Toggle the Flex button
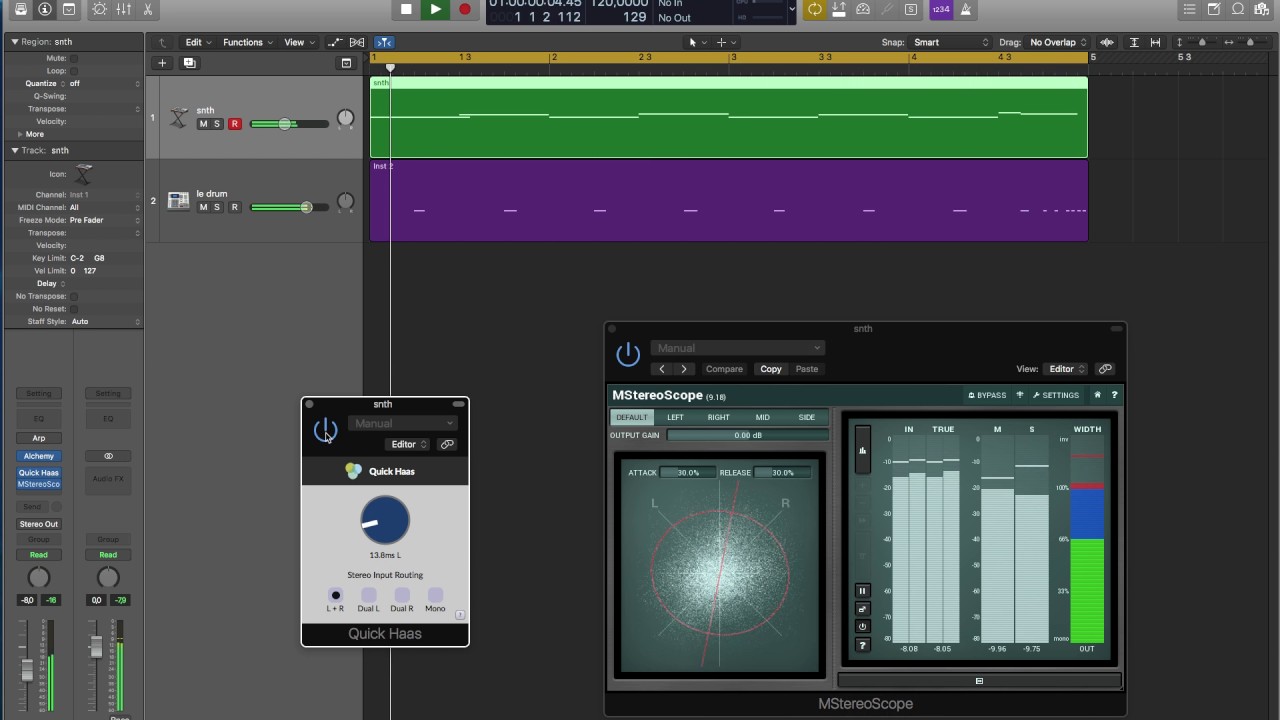This screenshot has height=720, width=1280. coord(357,42)
